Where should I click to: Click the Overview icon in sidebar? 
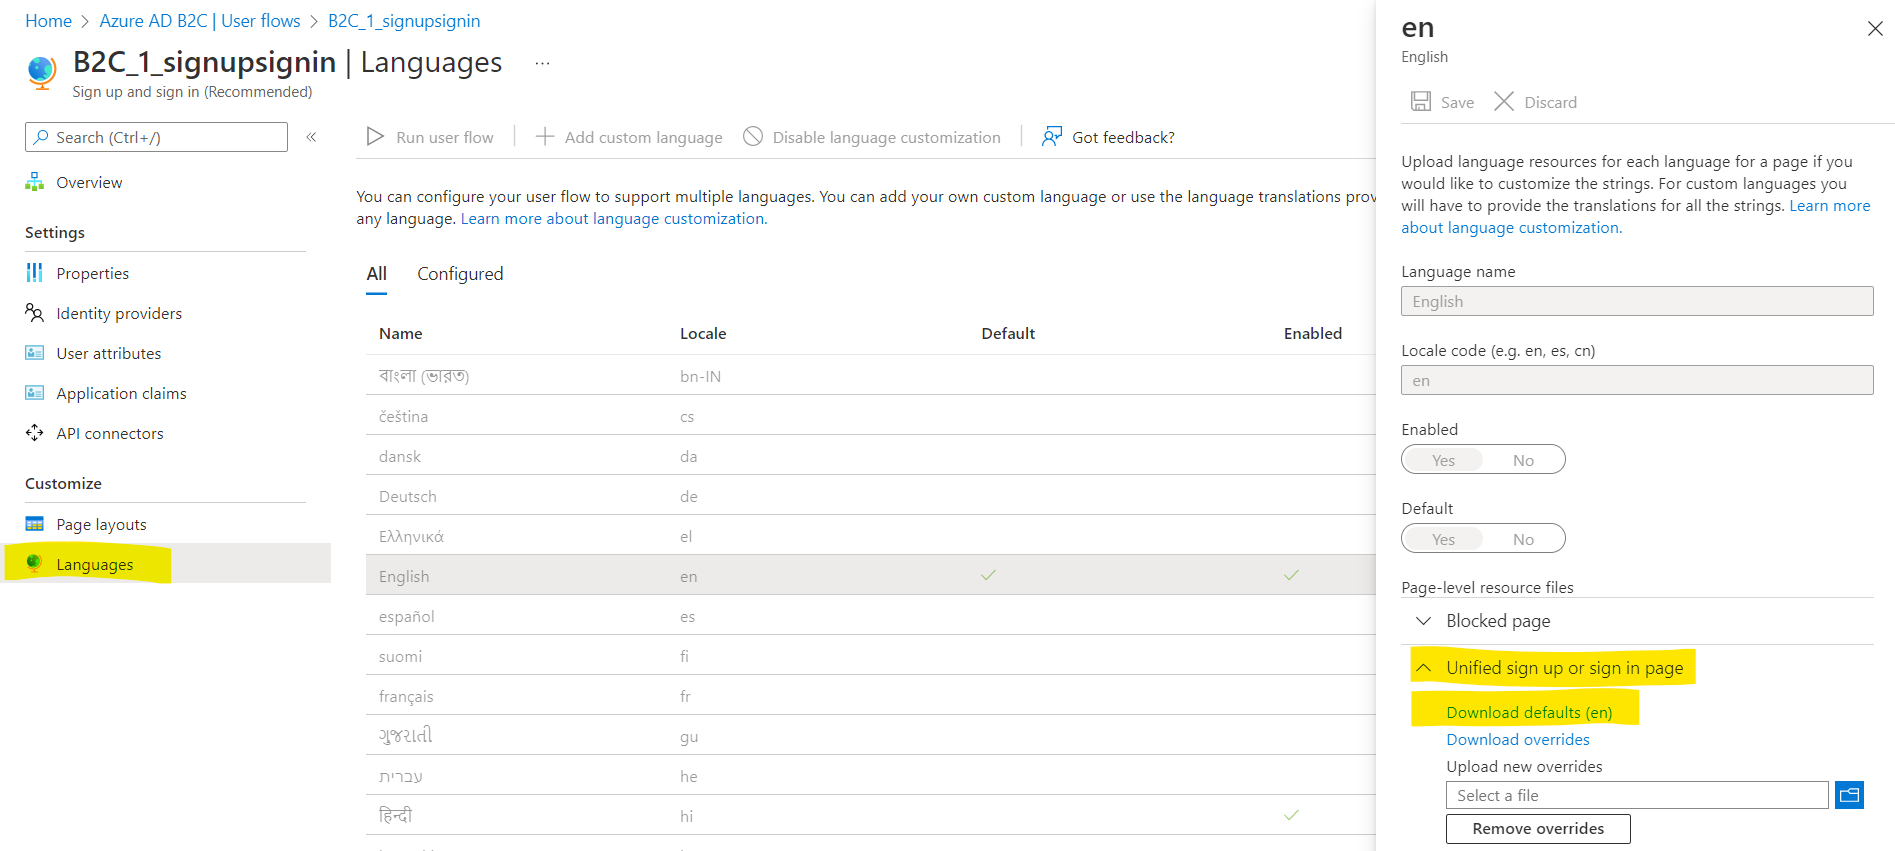pyautogui.click(x=35, y=182)
